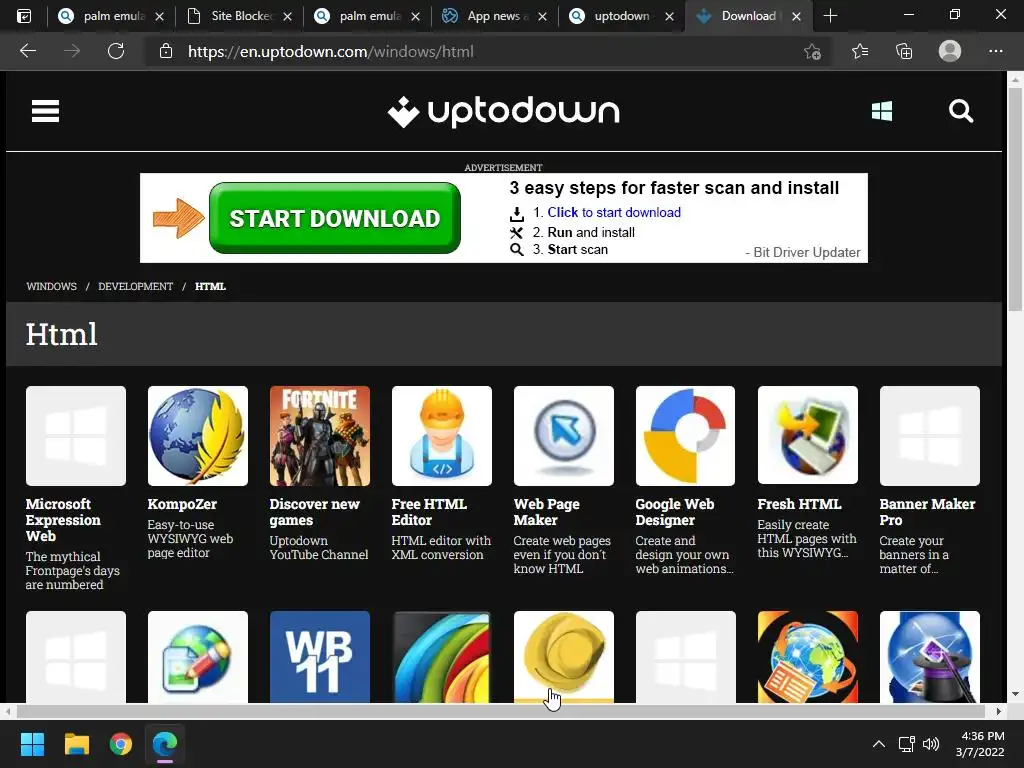Close the App news tab

[x=542, y=16]
